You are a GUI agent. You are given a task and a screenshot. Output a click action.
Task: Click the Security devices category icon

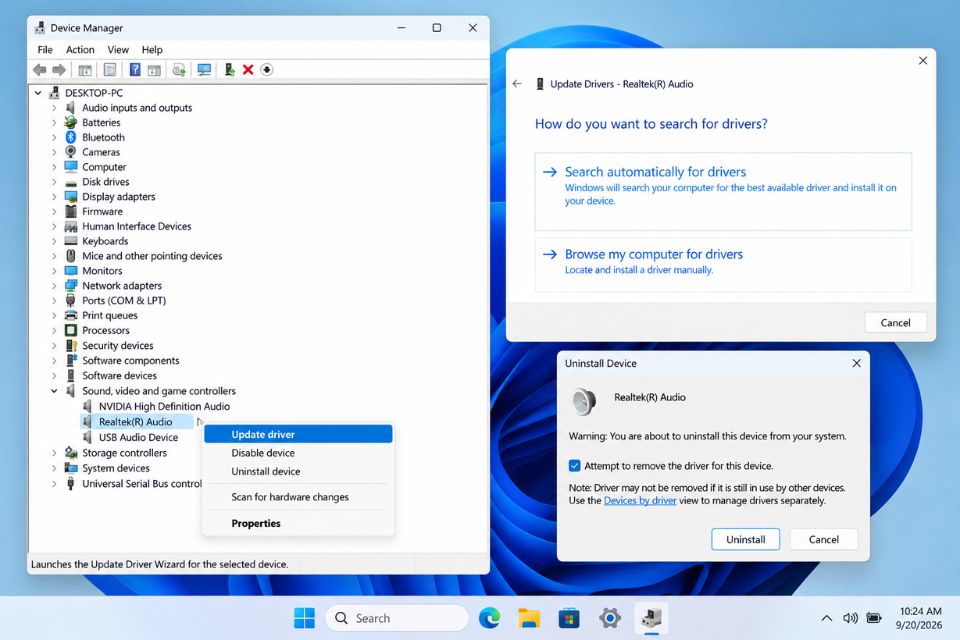tap(71, 345)
